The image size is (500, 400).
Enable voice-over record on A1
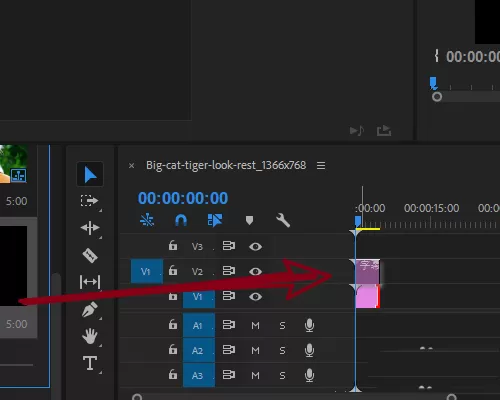(309, 325)
